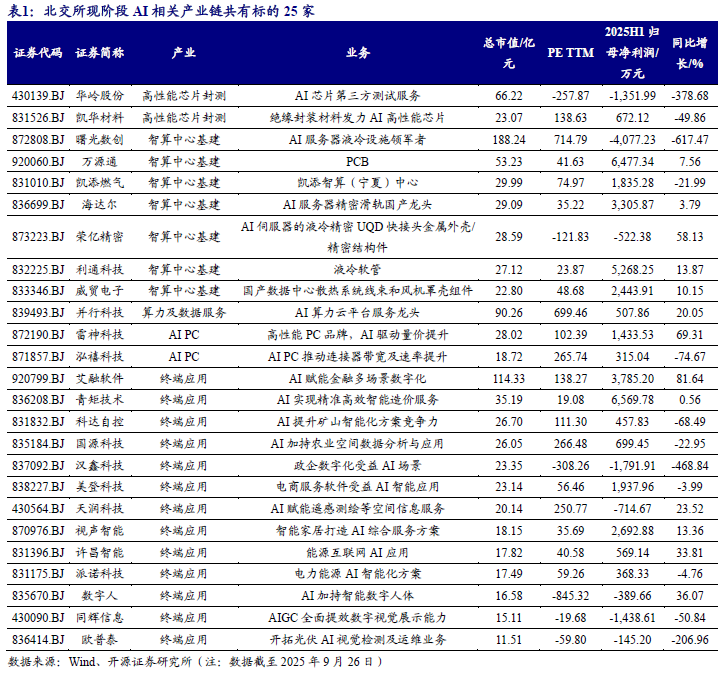Viewport: 726px width, 673px height.
Task: Click the 证券简称 column header
Action: 100,53
